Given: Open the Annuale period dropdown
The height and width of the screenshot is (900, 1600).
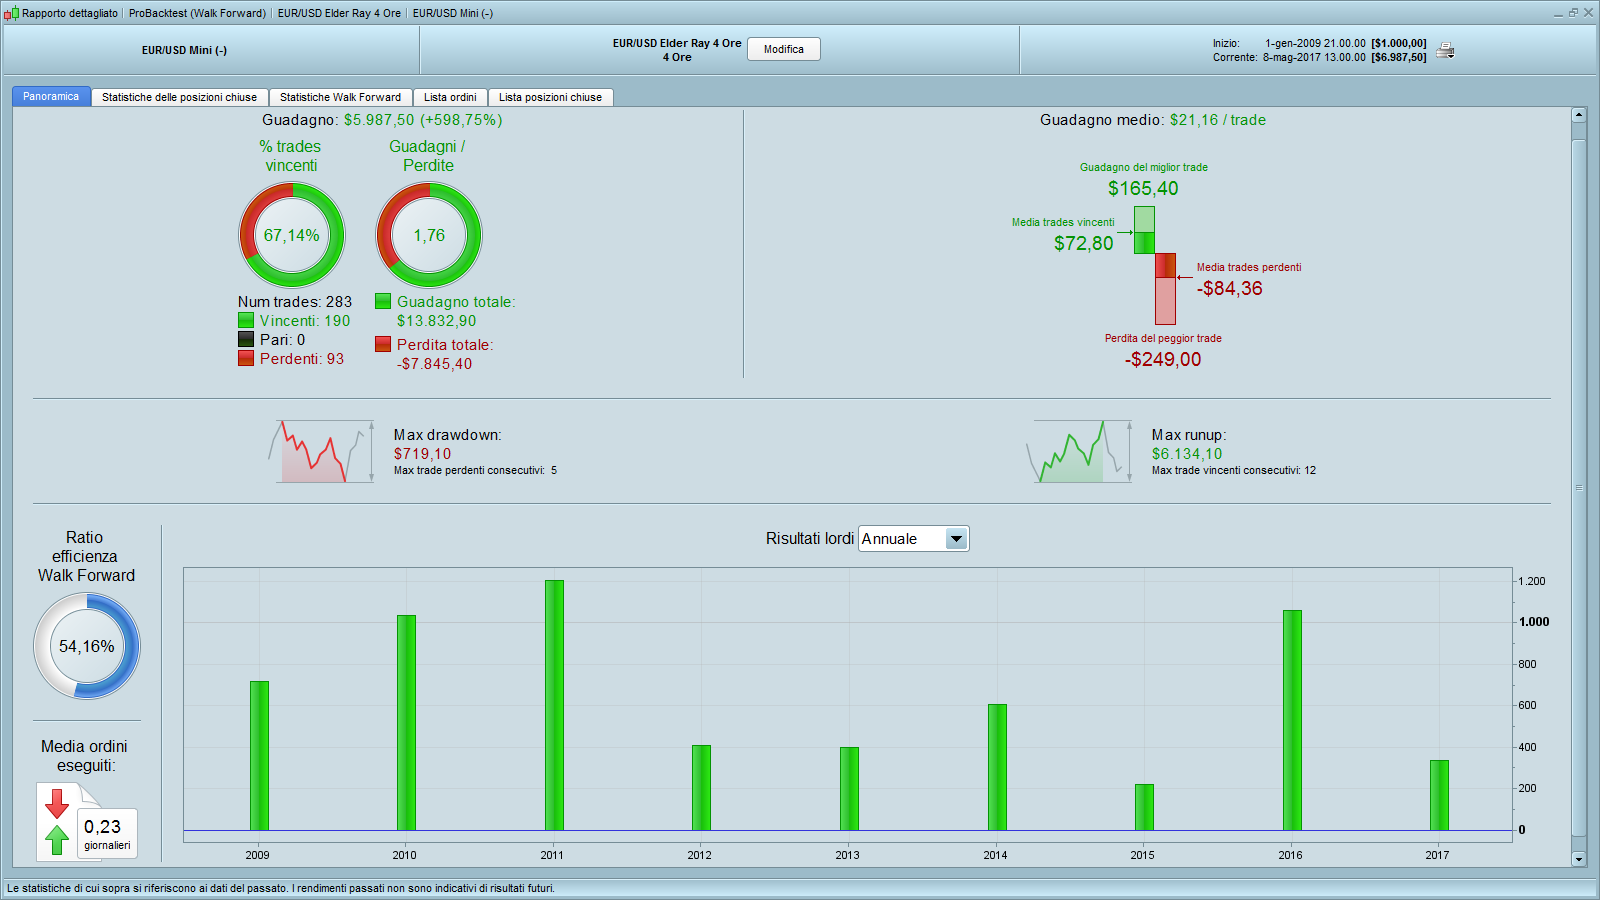Looking at the screenshot, I should tap(913, 539).
